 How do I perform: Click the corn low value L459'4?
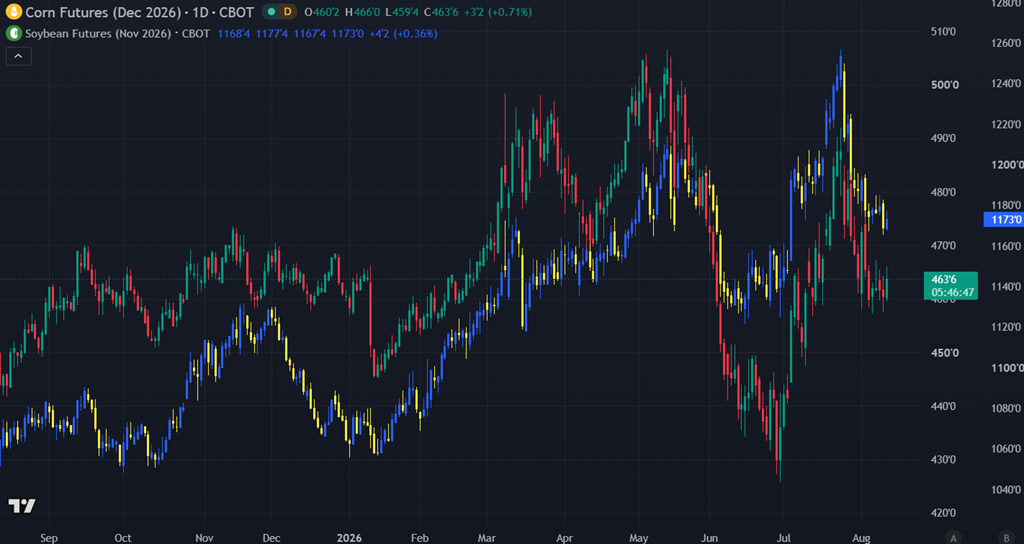point(403,12)
